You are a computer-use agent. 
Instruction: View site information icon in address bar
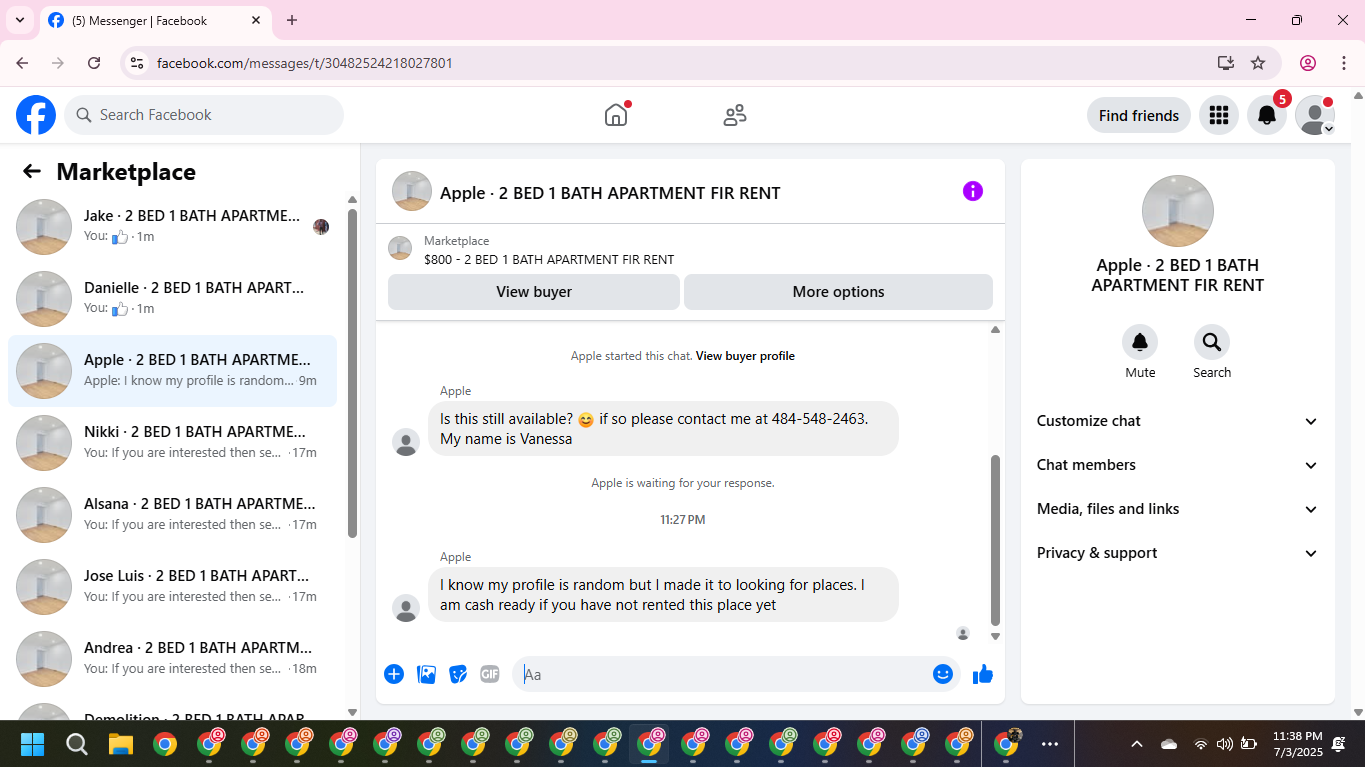[138, 63]
